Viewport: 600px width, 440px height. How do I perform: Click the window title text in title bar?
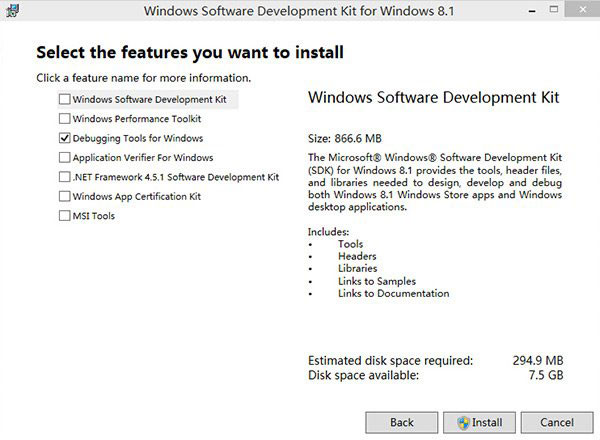(x=299, y=11)
